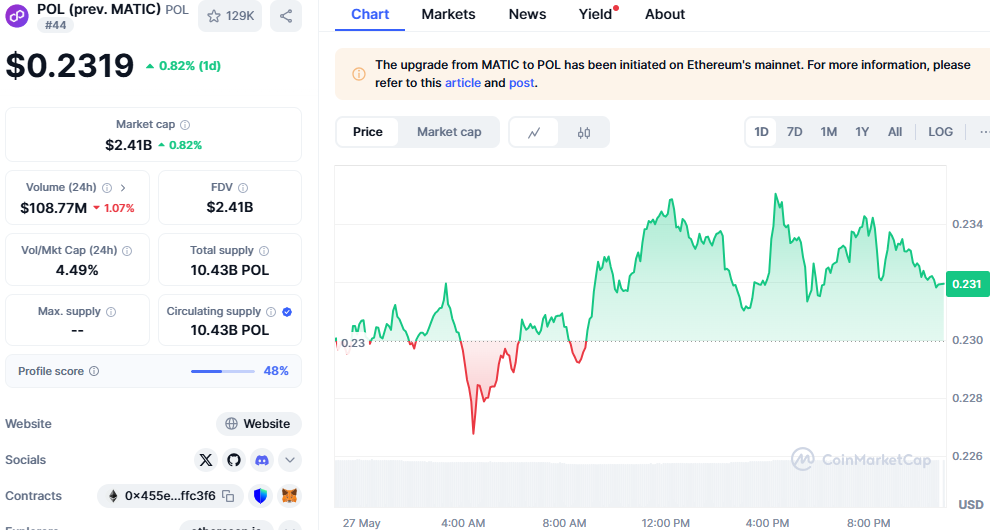Open the News tab

(x=527, y=15)
